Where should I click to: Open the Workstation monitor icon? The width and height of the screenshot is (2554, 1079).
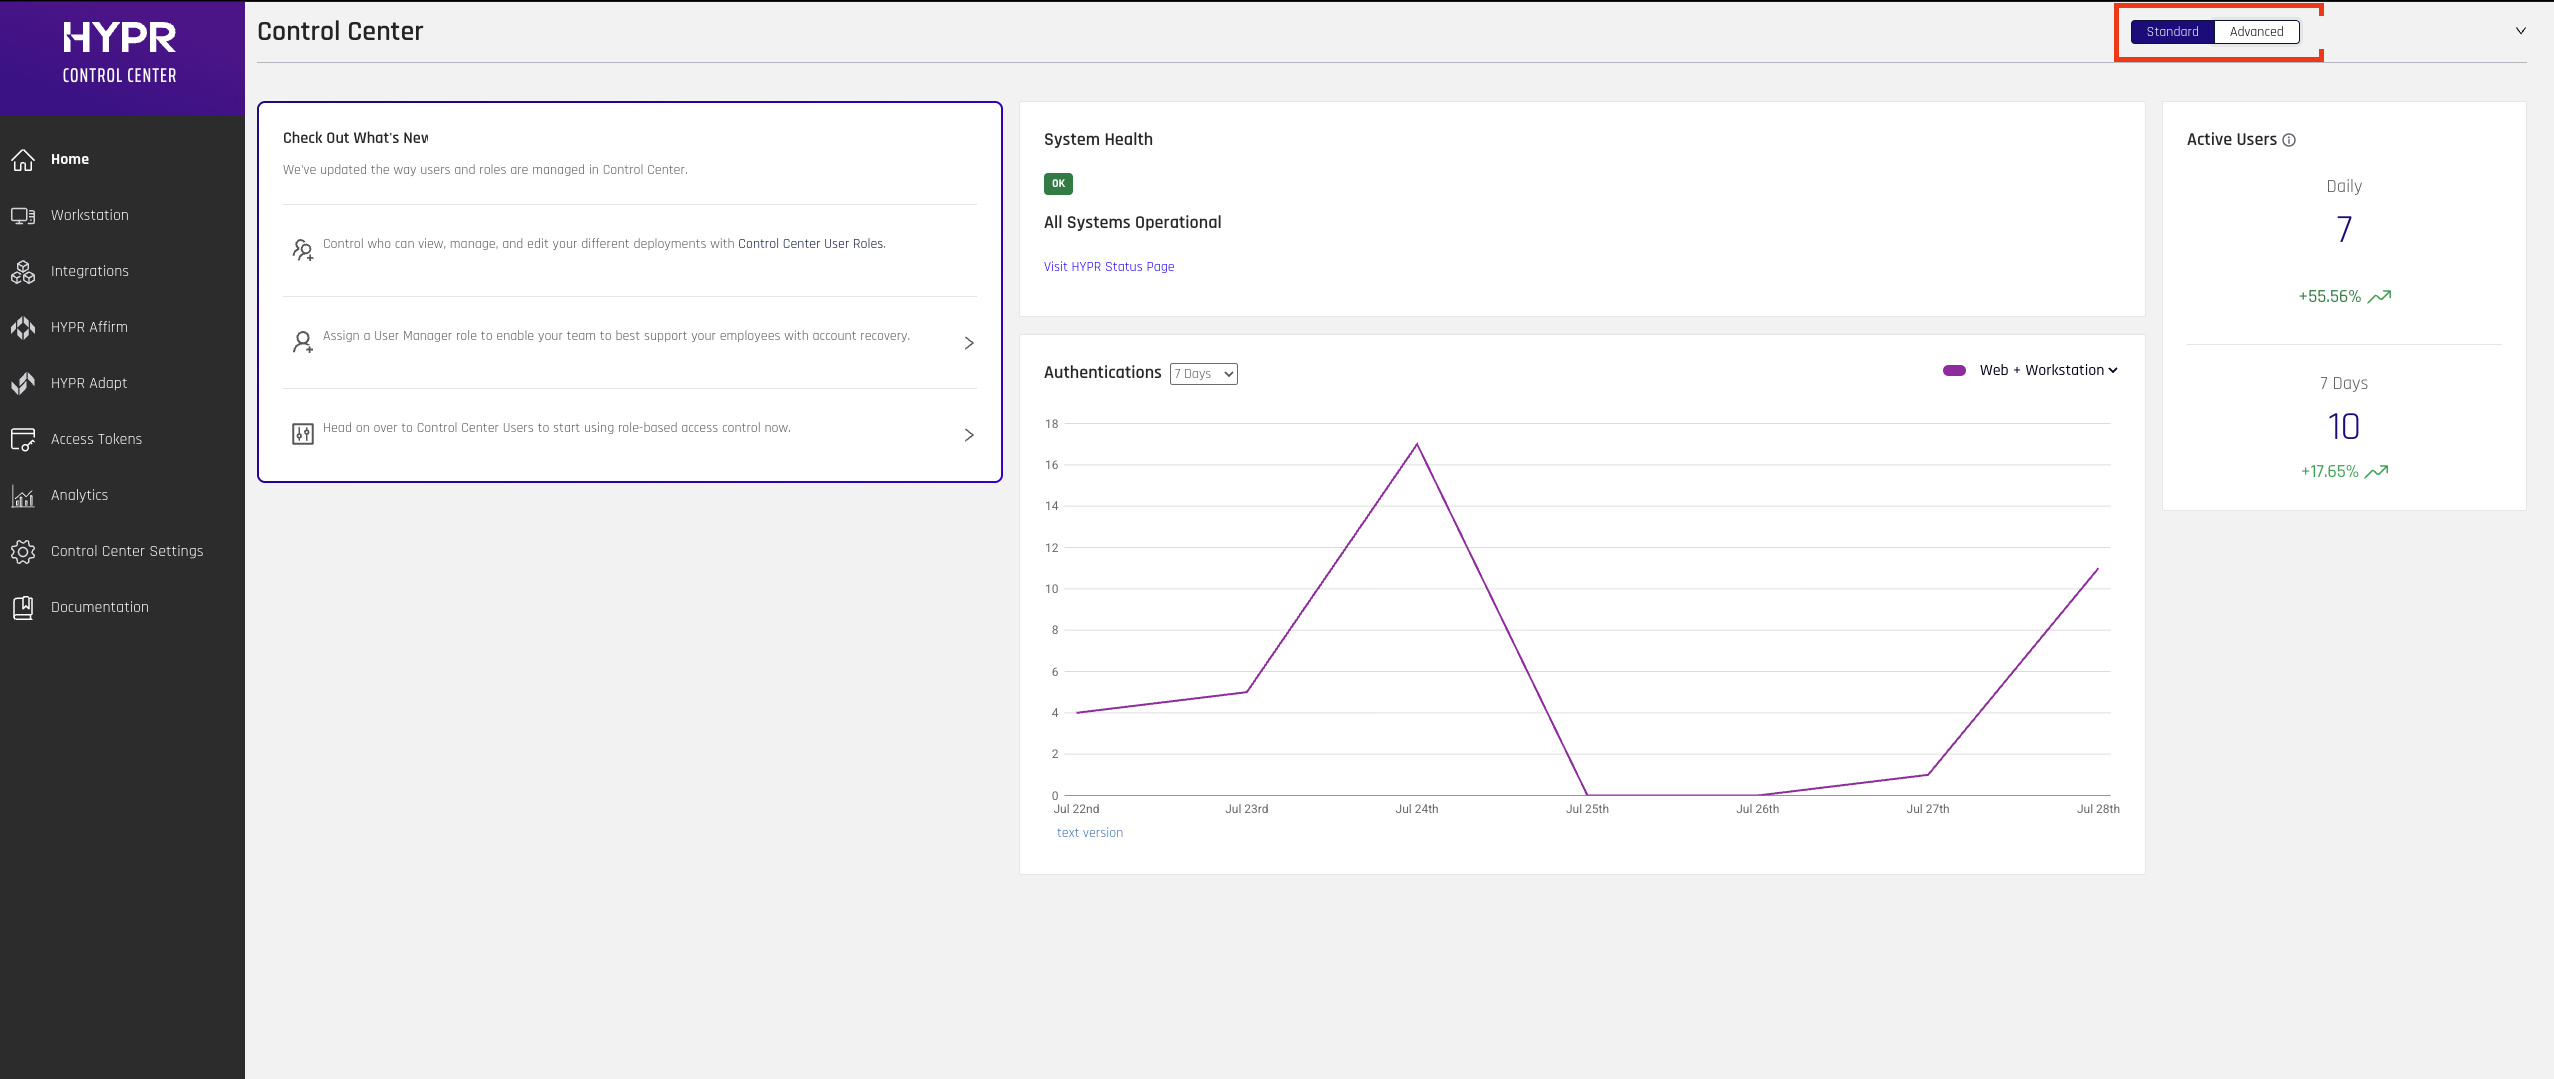(23, 215)
